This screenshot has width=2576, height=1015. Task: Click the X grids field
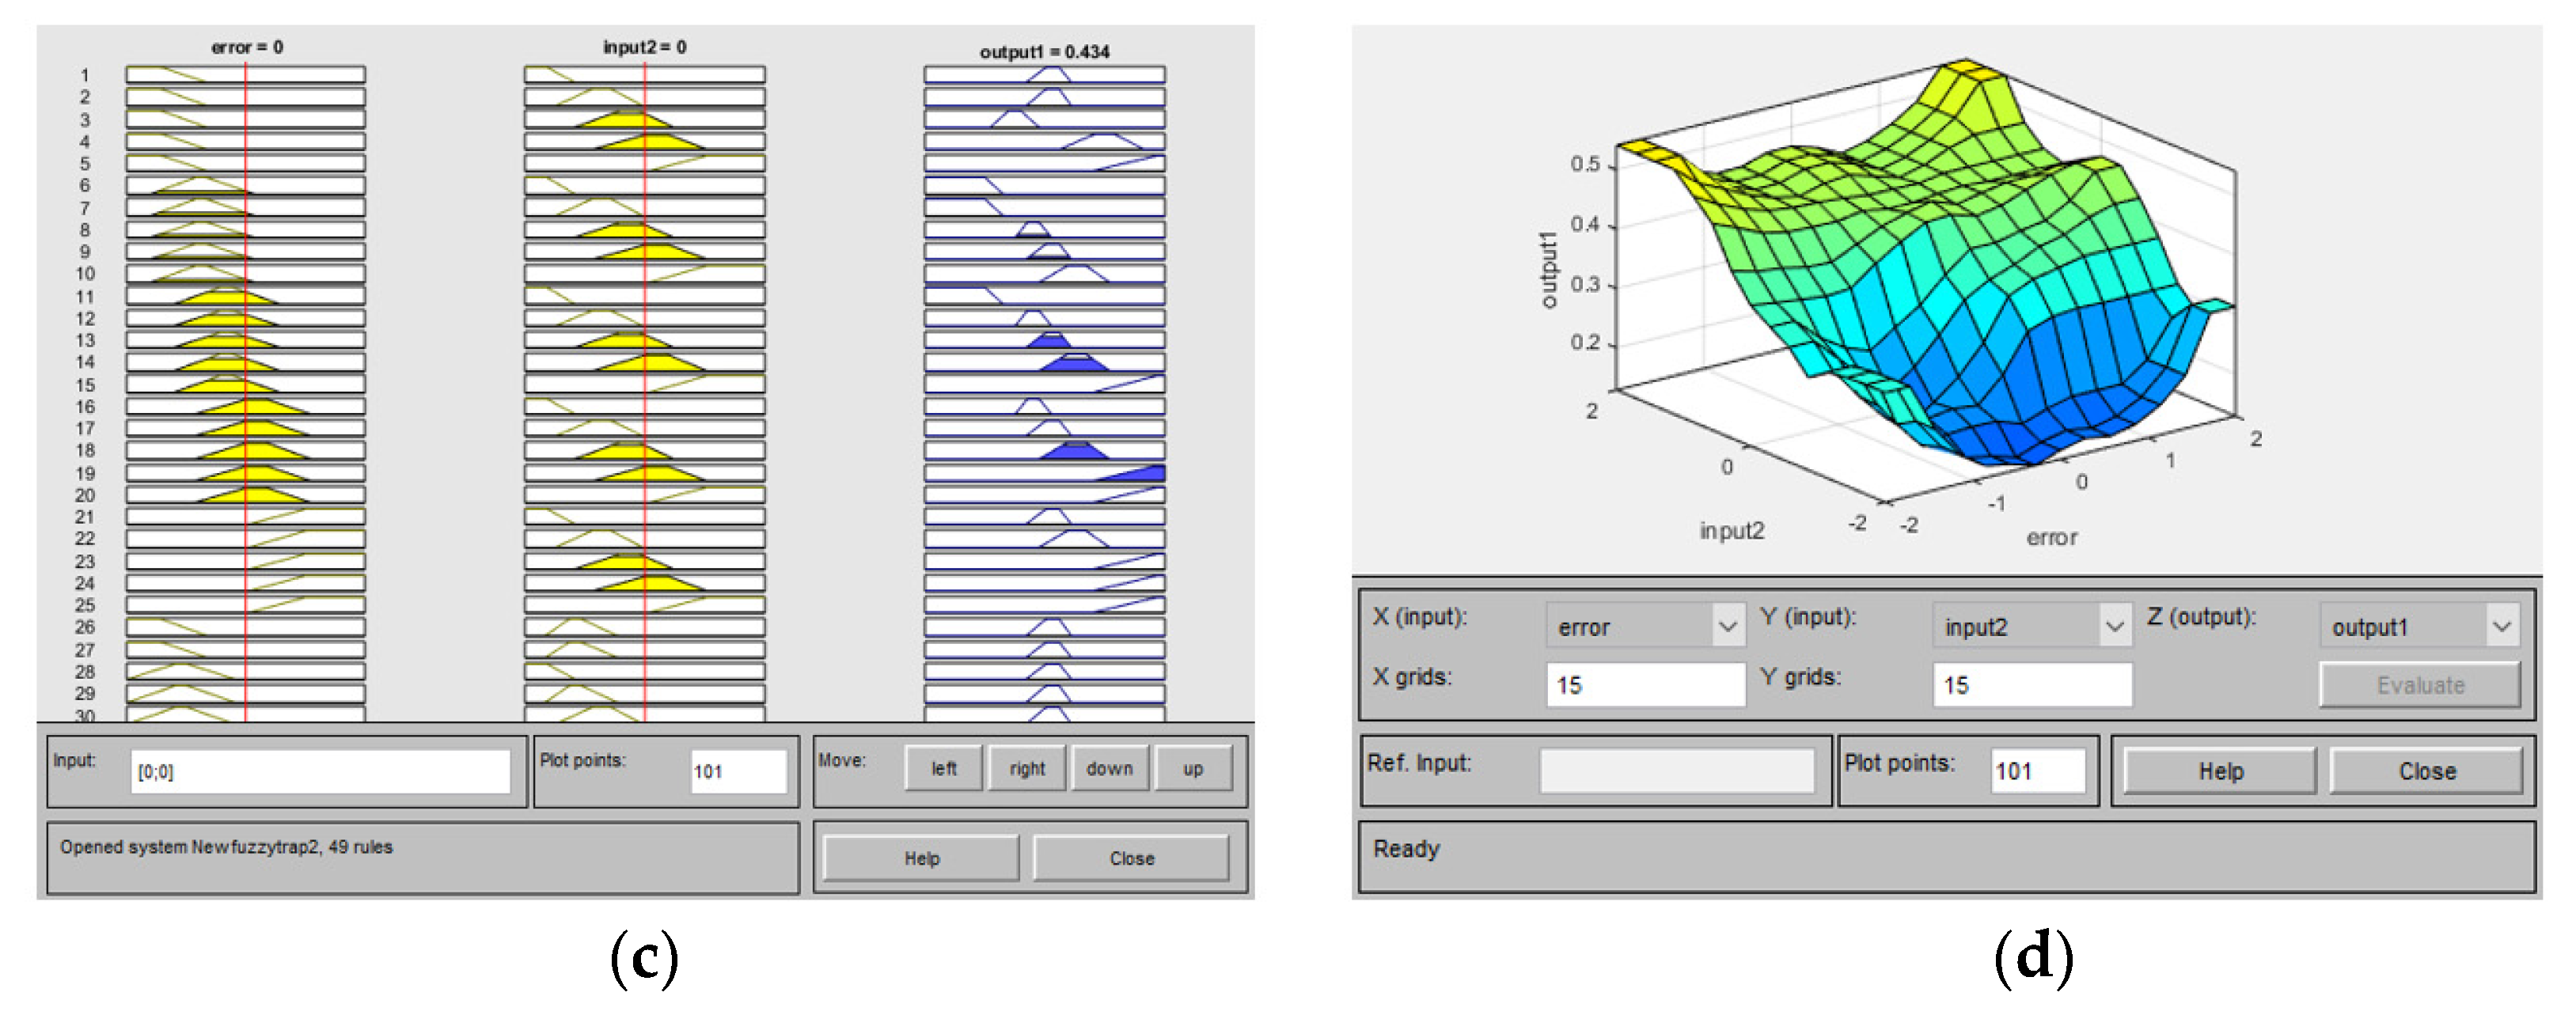[x=1645, y=685]
